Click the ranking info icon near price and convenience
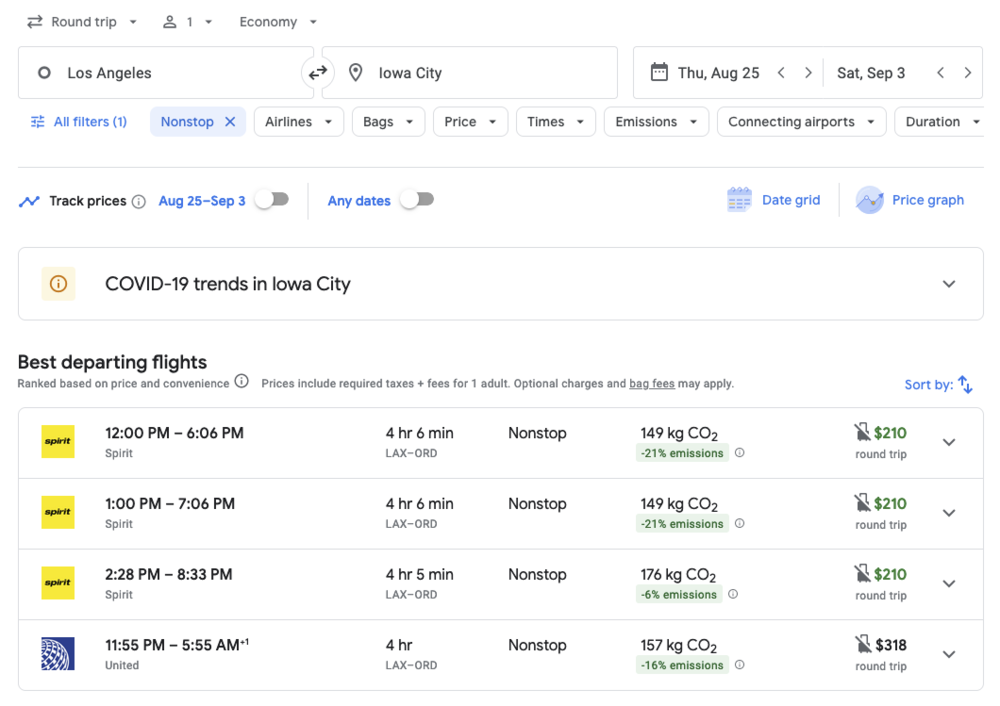 click(241, 382)
